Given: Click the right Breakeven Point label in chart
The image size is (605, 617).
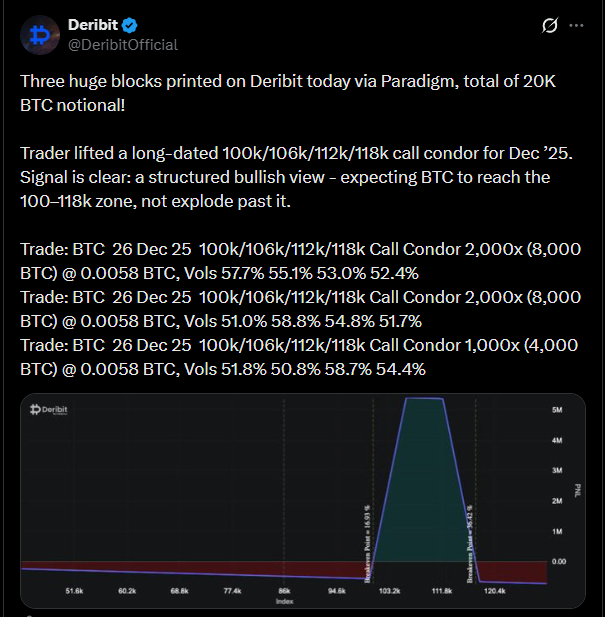Looking at the screenshot, I should coord(469,537).
